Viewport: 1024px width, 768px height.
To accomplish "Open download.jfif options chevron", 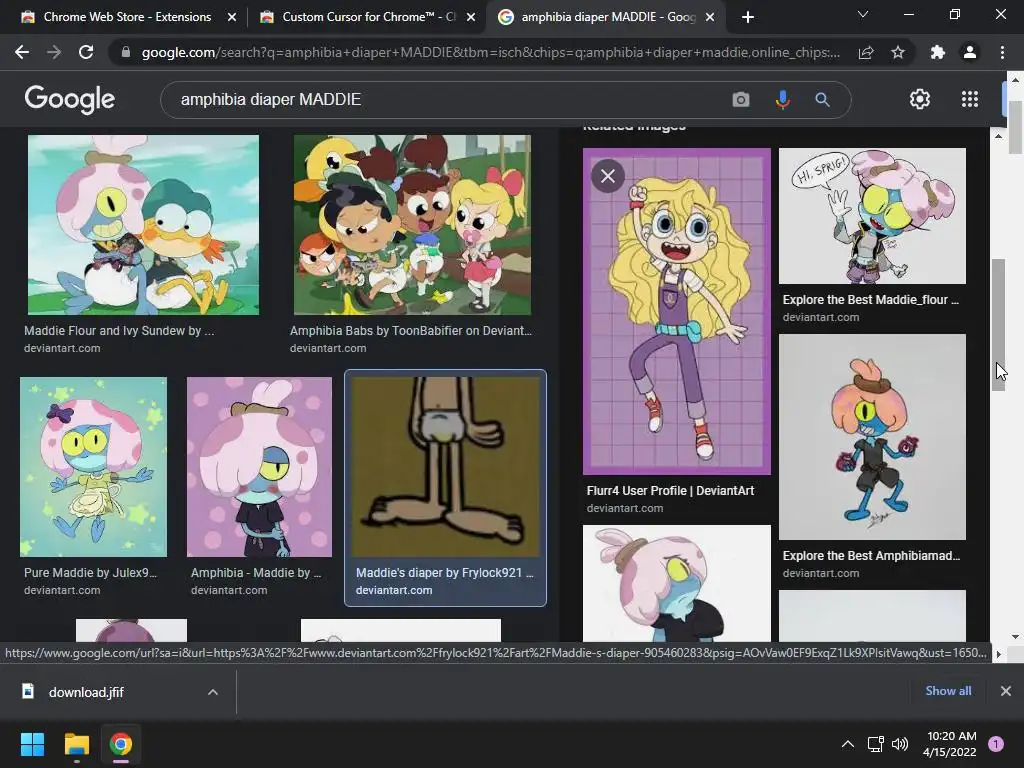I will pyautogui.click(x=213, y=692).
